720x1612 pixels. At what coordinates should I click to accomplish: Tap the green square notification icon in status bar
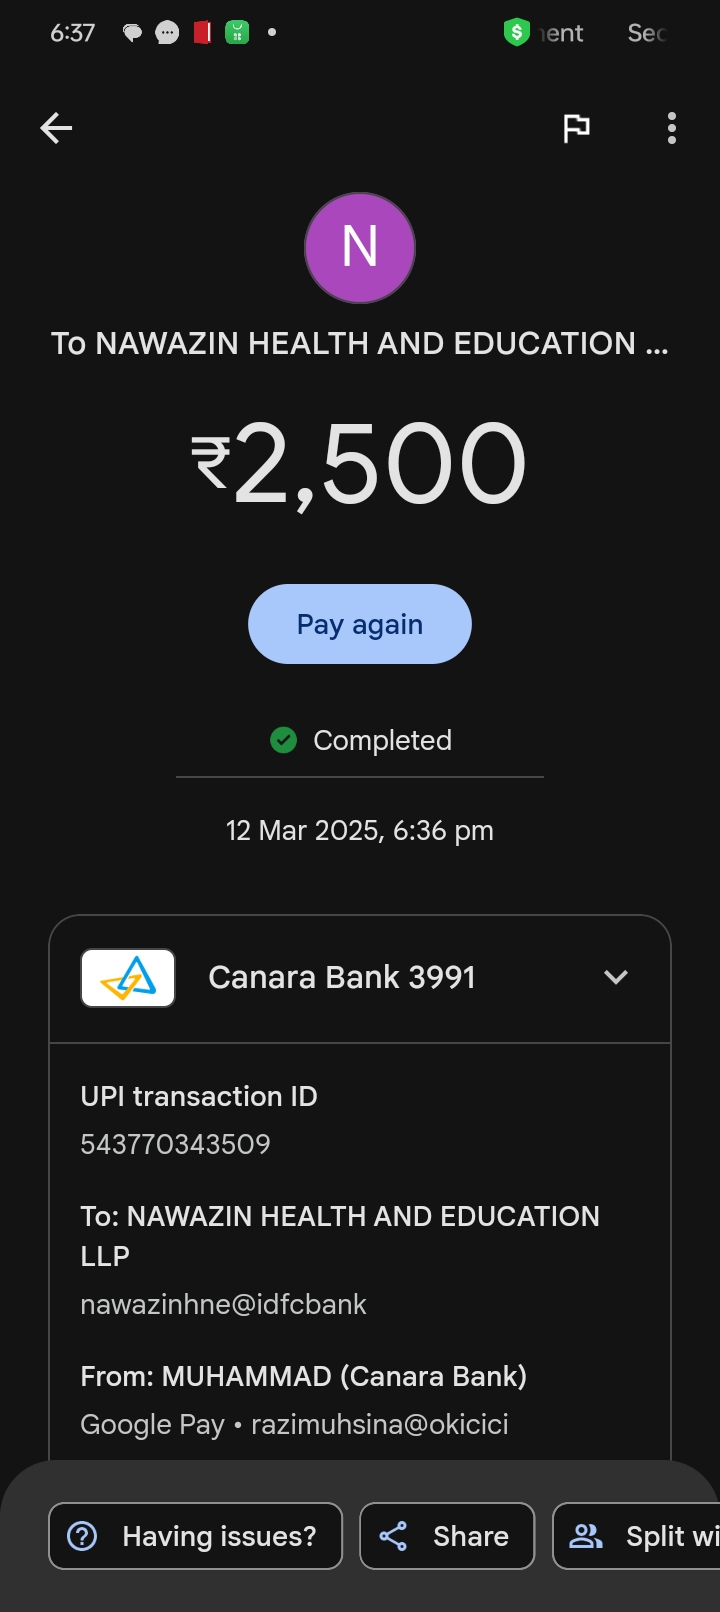click(237, 33)
